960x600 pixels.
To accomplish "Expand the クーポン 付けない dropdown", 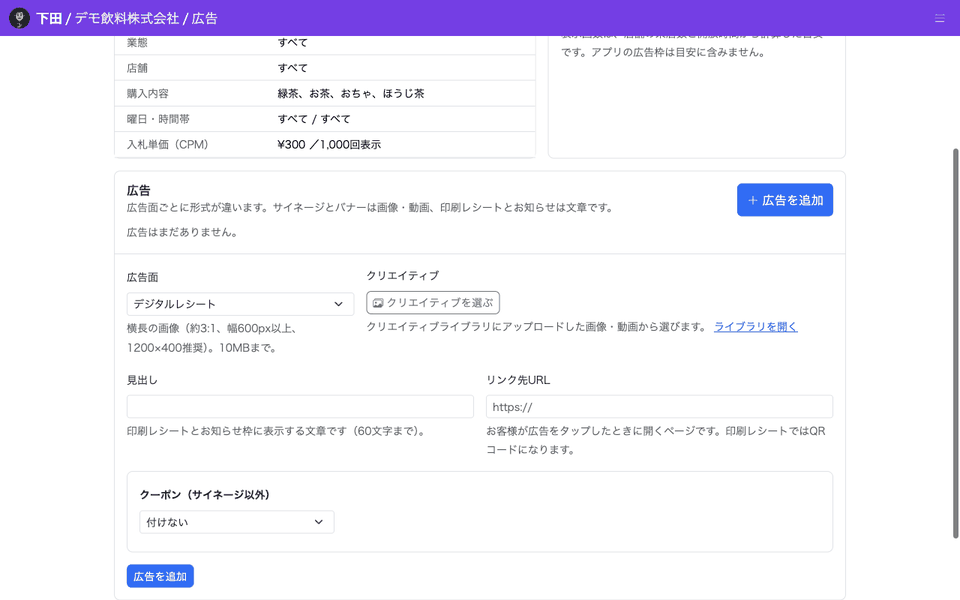I will click(237, 522).
